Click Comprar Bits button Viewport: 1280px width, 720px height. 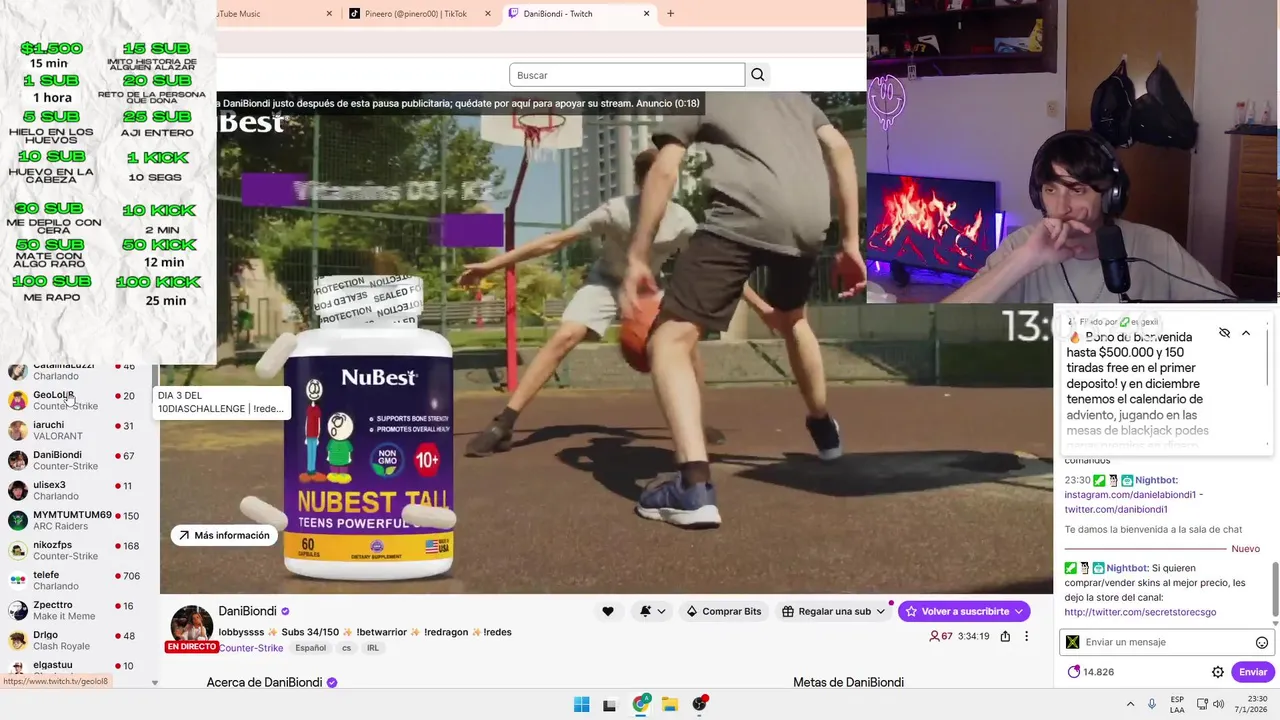723,611
